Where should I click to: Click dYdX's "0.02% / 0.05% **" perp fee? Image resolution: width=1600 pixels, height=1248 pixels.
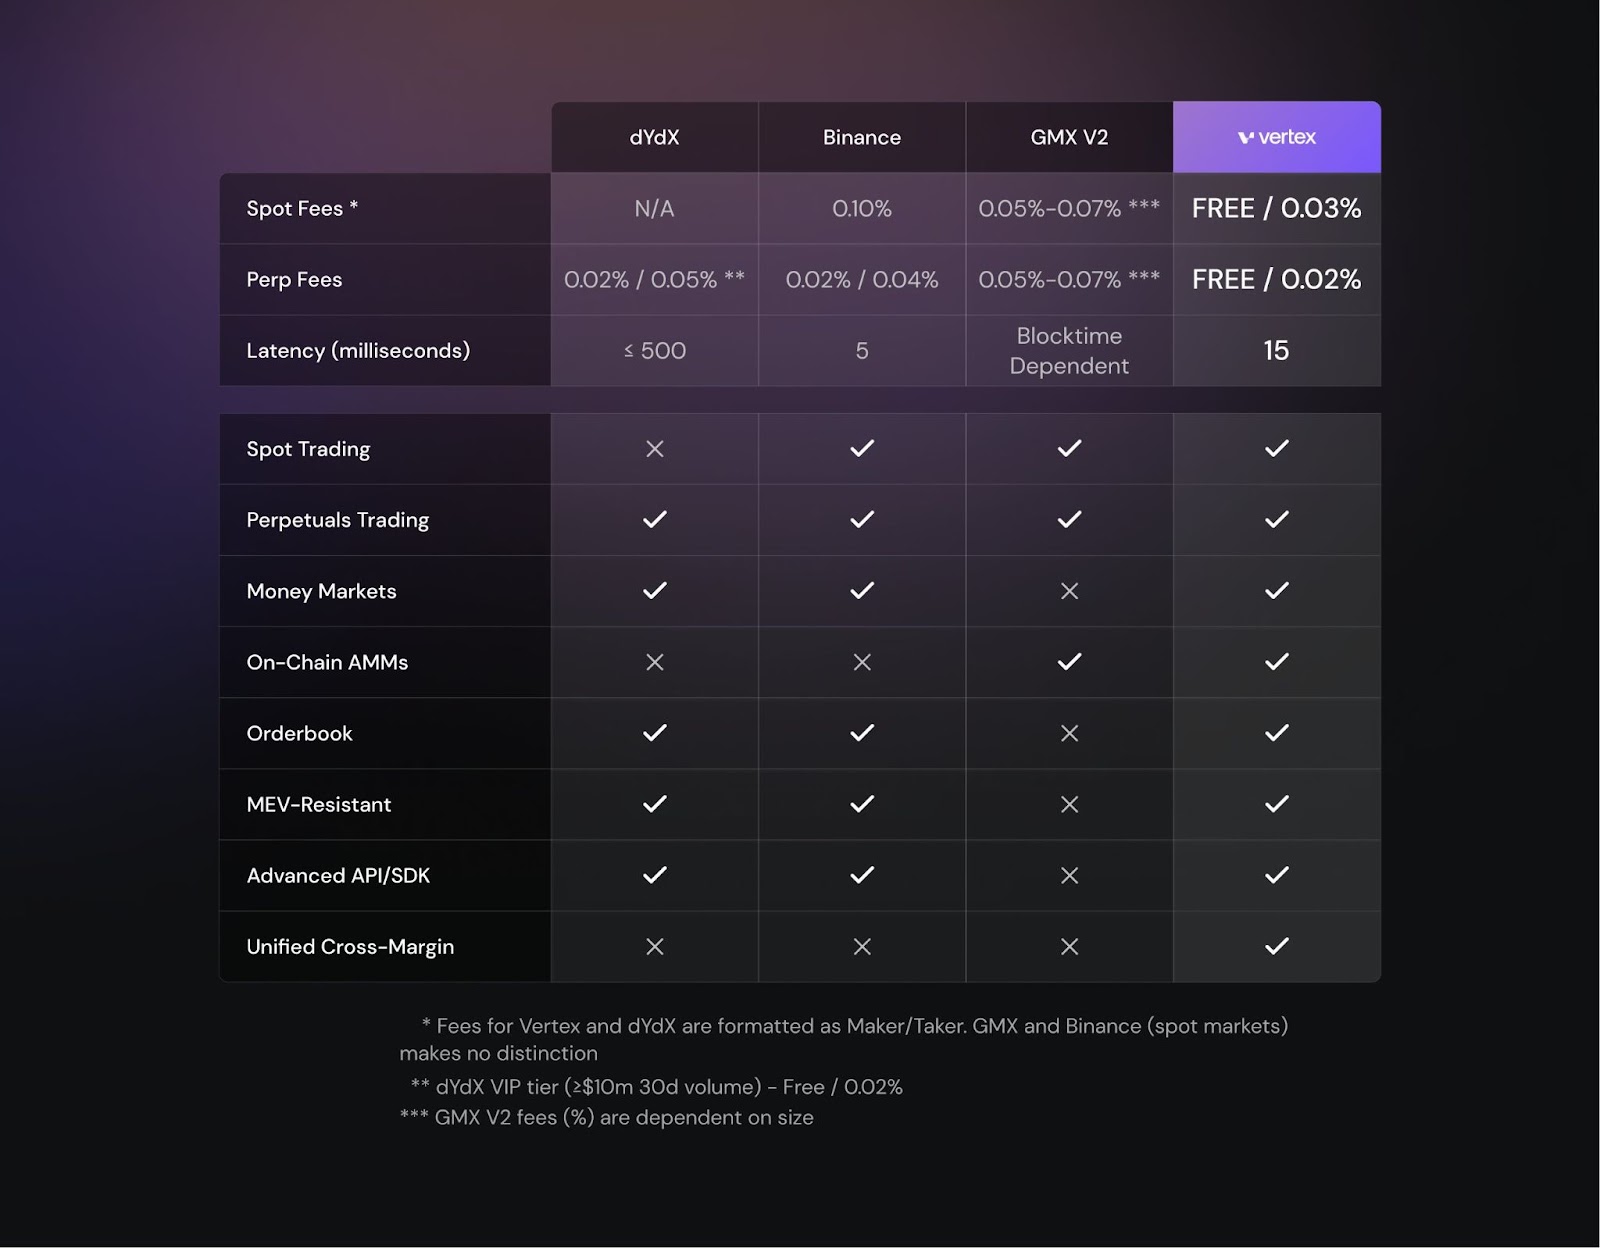[x=655, y=280]
